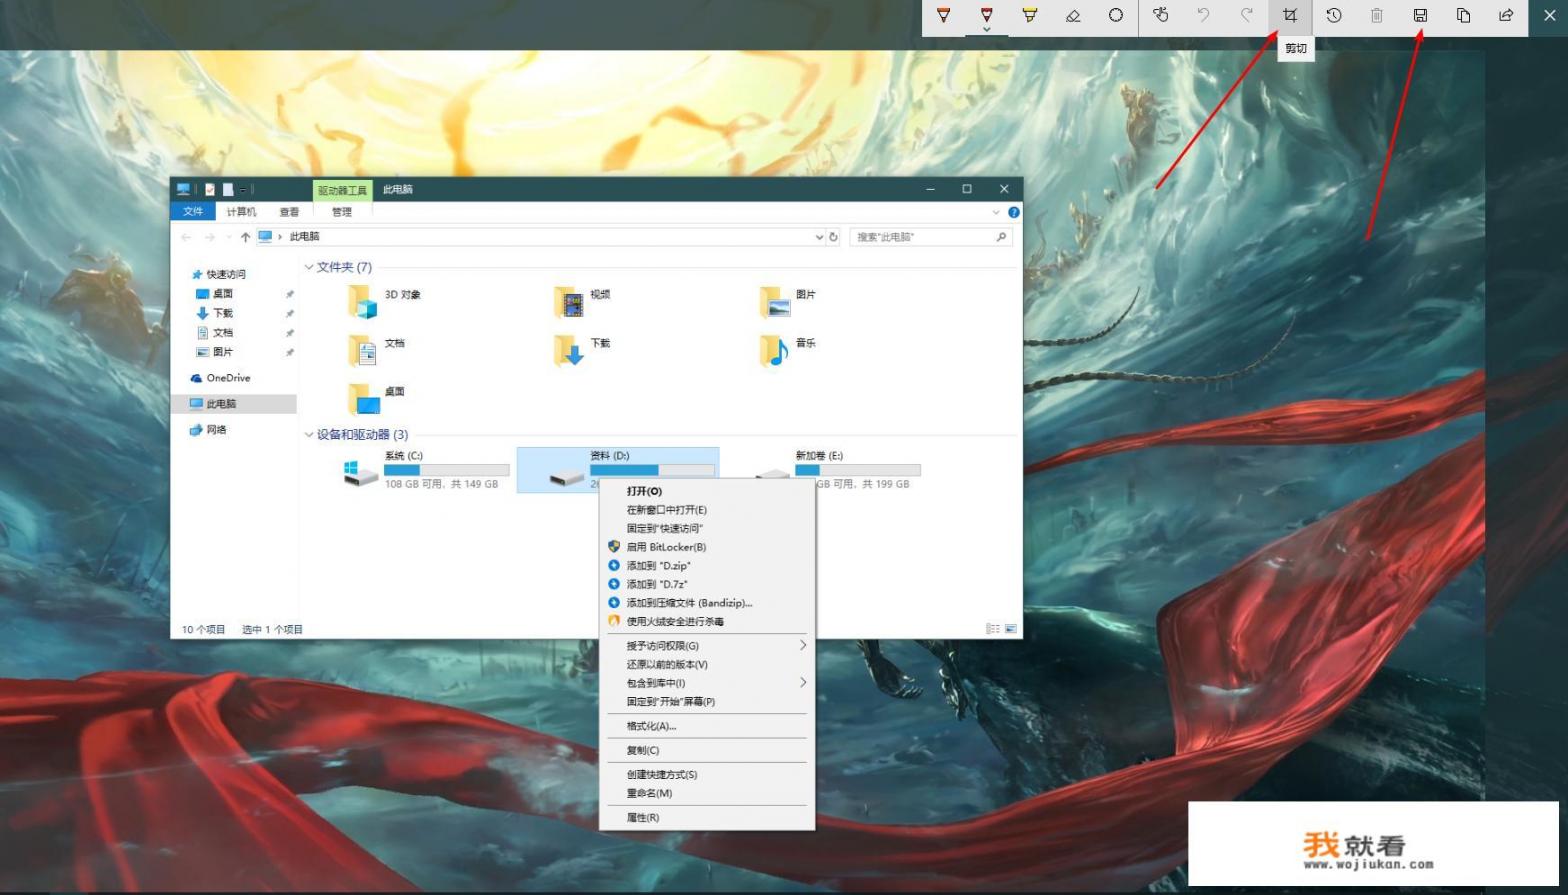This screenshot has width=1568, height=895.
Task: Click the 驱动器工具 contextual tab
Action: (342, 190)
